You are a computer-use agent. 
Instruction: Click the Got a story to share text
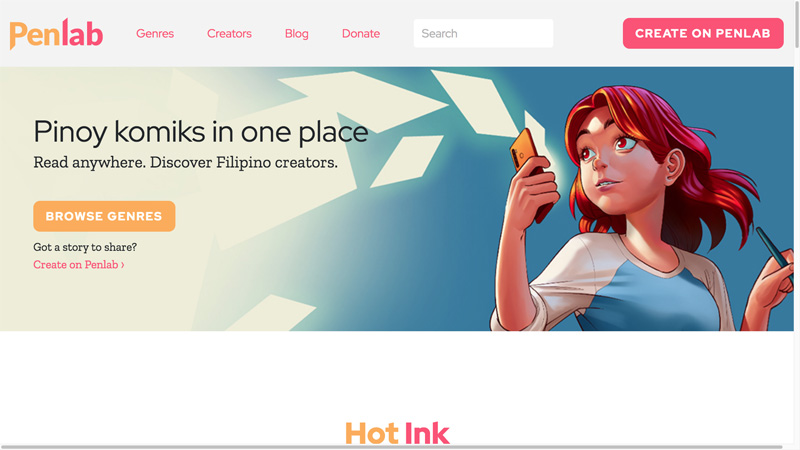pyautogui.click(x=85, y=247)
